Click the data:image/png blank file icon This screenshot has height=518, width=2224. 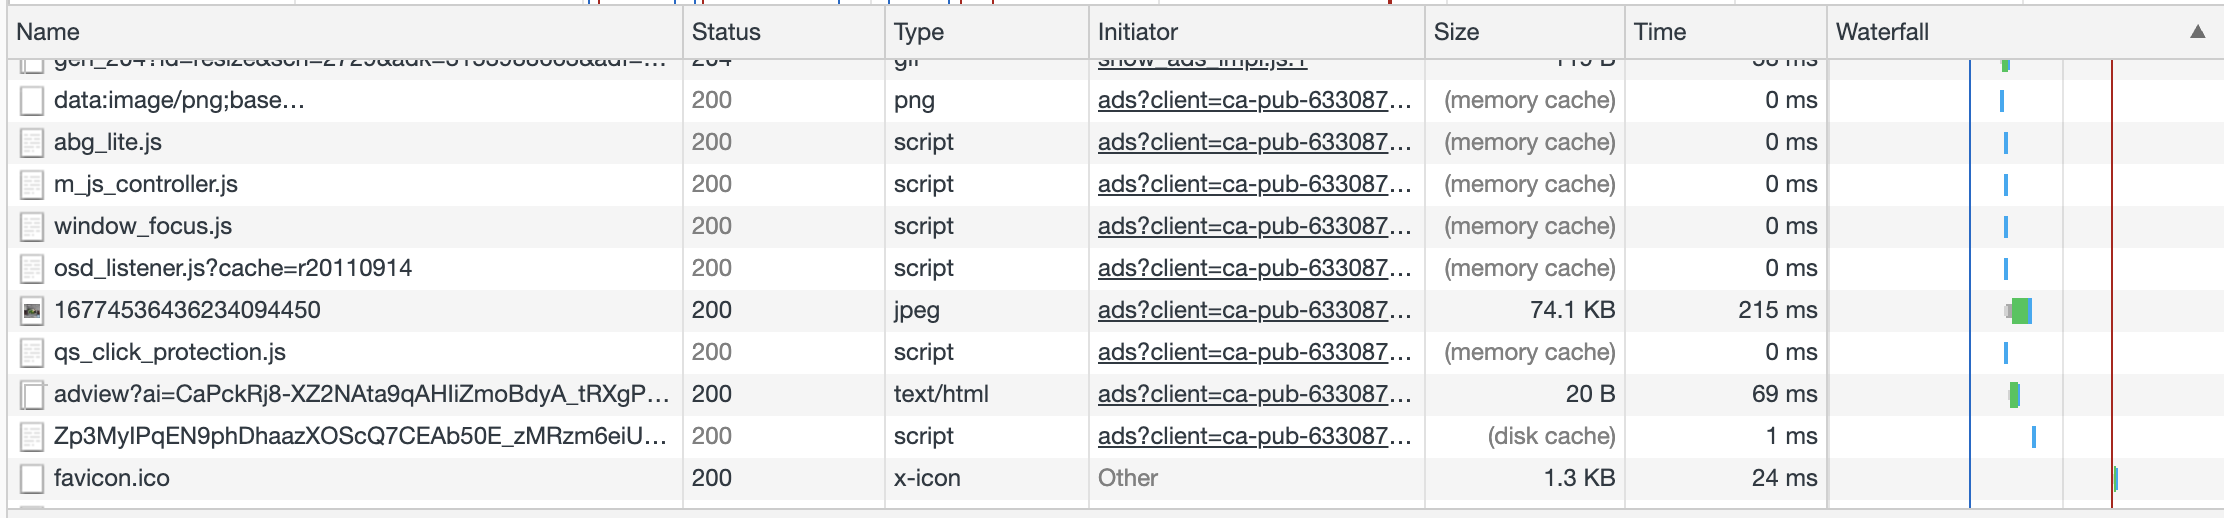click(32, 101)
